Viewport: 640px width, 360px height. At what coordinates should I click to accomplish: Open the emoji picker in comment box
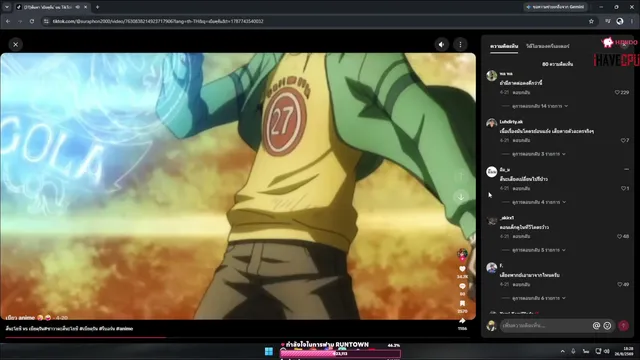607,326
